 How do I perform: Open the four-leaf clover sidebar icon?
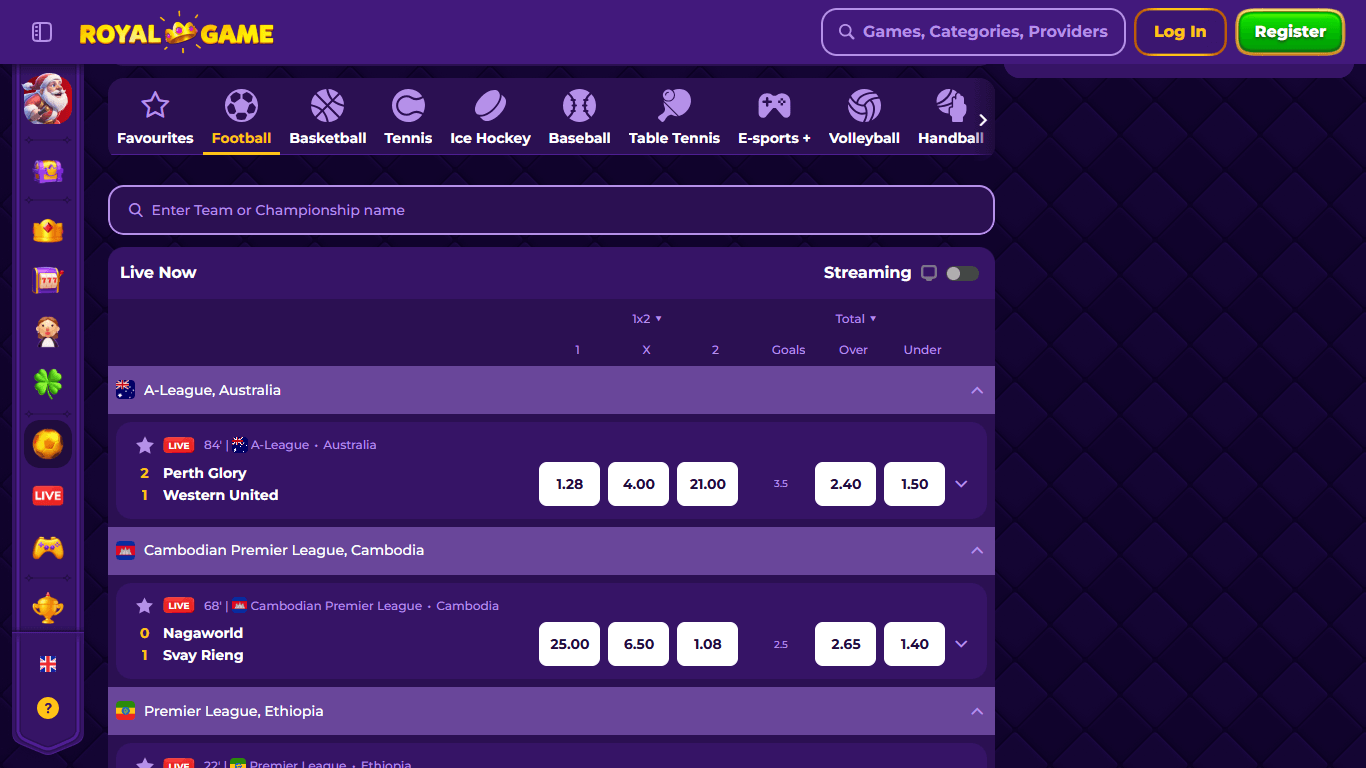click(48, 383)
